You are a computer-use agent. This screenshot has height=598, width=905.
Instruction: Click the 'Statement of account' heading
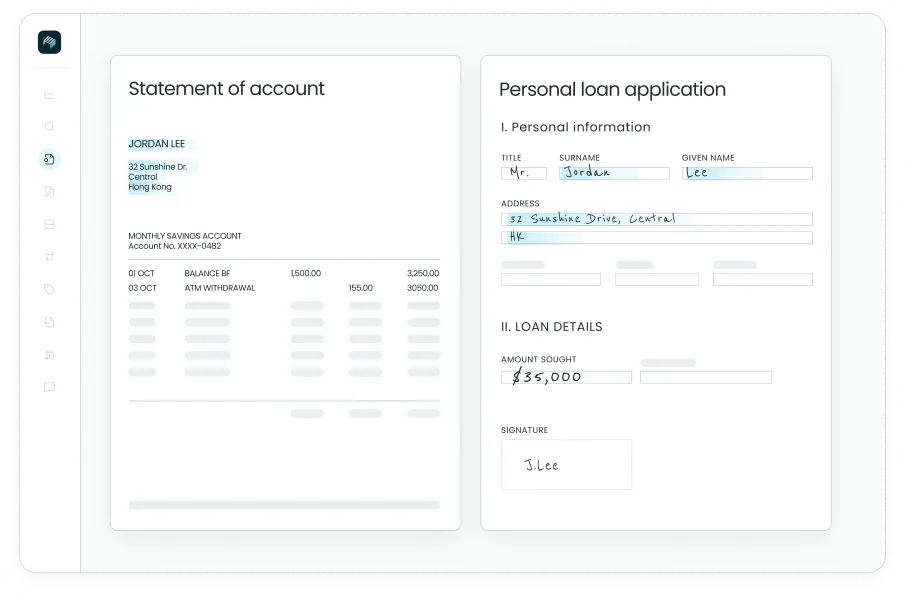coord(226,88)
